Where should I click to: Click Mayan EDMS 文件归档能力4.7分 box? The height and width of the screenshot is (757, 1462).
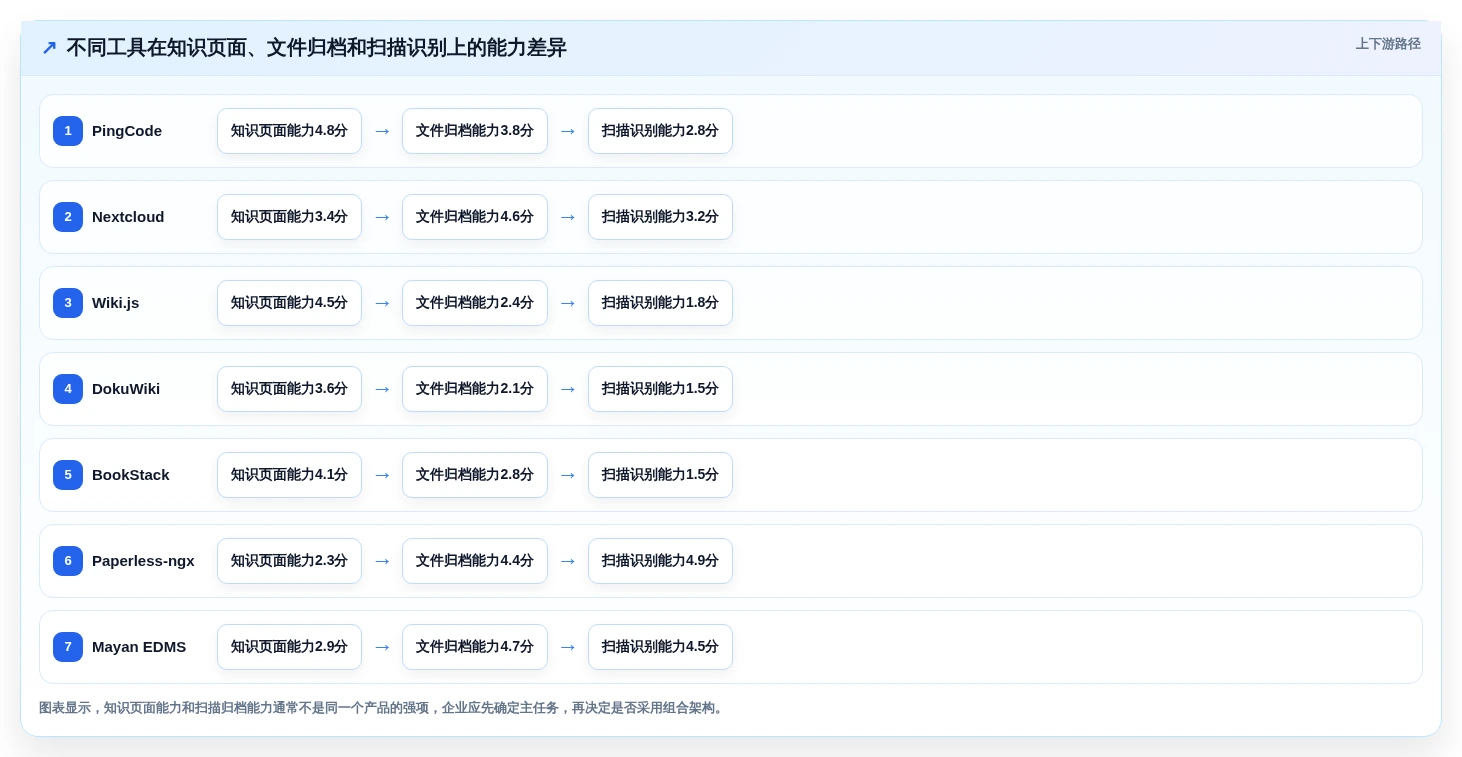[475, 647]
